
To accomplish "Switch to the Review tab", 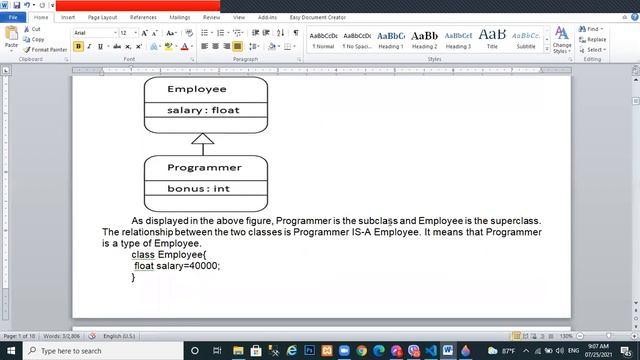I will click(x=211, y=17).
